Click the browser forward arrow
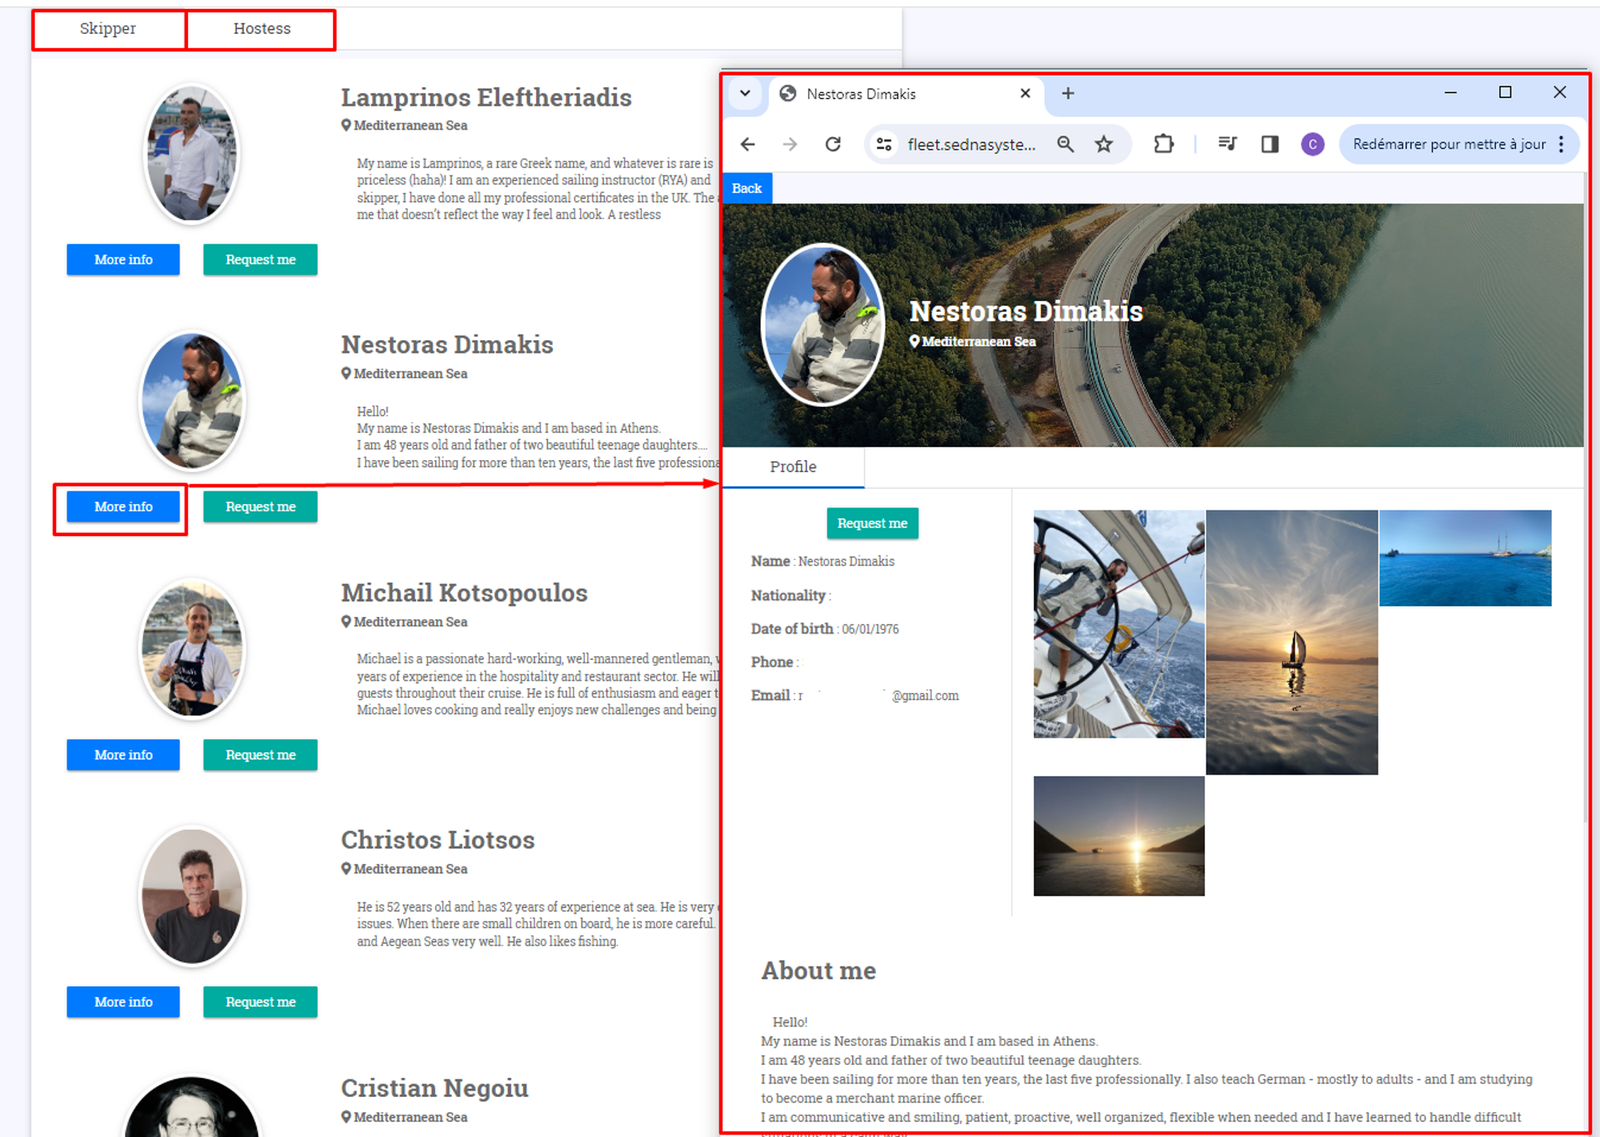Screen dimensions: 1600x1137 pos(790,144)
